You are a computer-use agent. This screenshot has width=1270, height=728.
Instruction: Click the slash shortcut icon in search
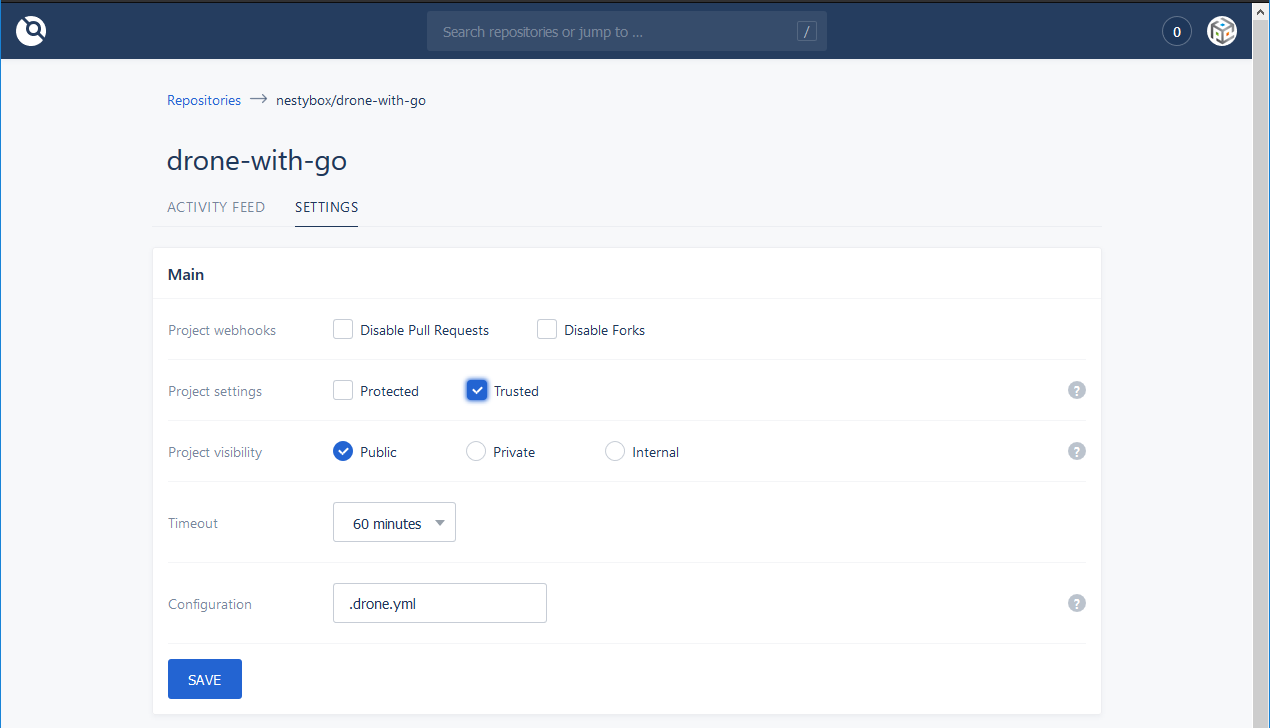(x=806, y=32)
